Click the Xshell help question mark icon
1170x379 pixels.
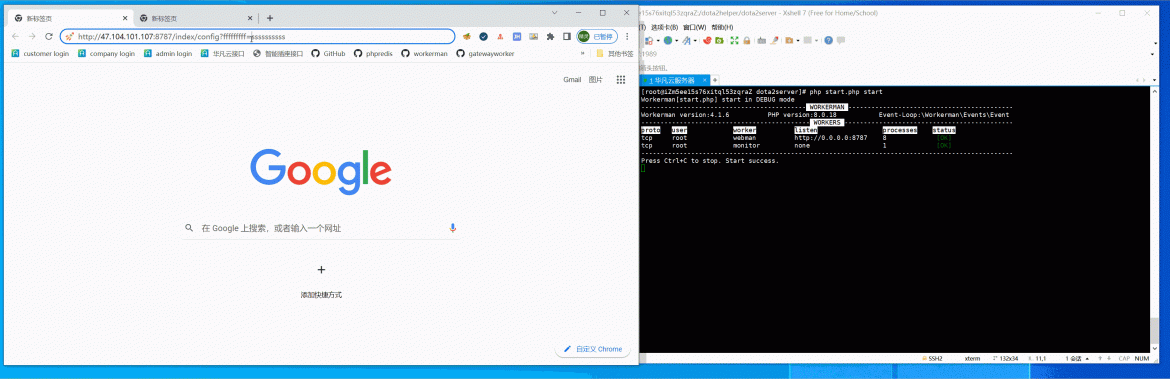point(828,40)
